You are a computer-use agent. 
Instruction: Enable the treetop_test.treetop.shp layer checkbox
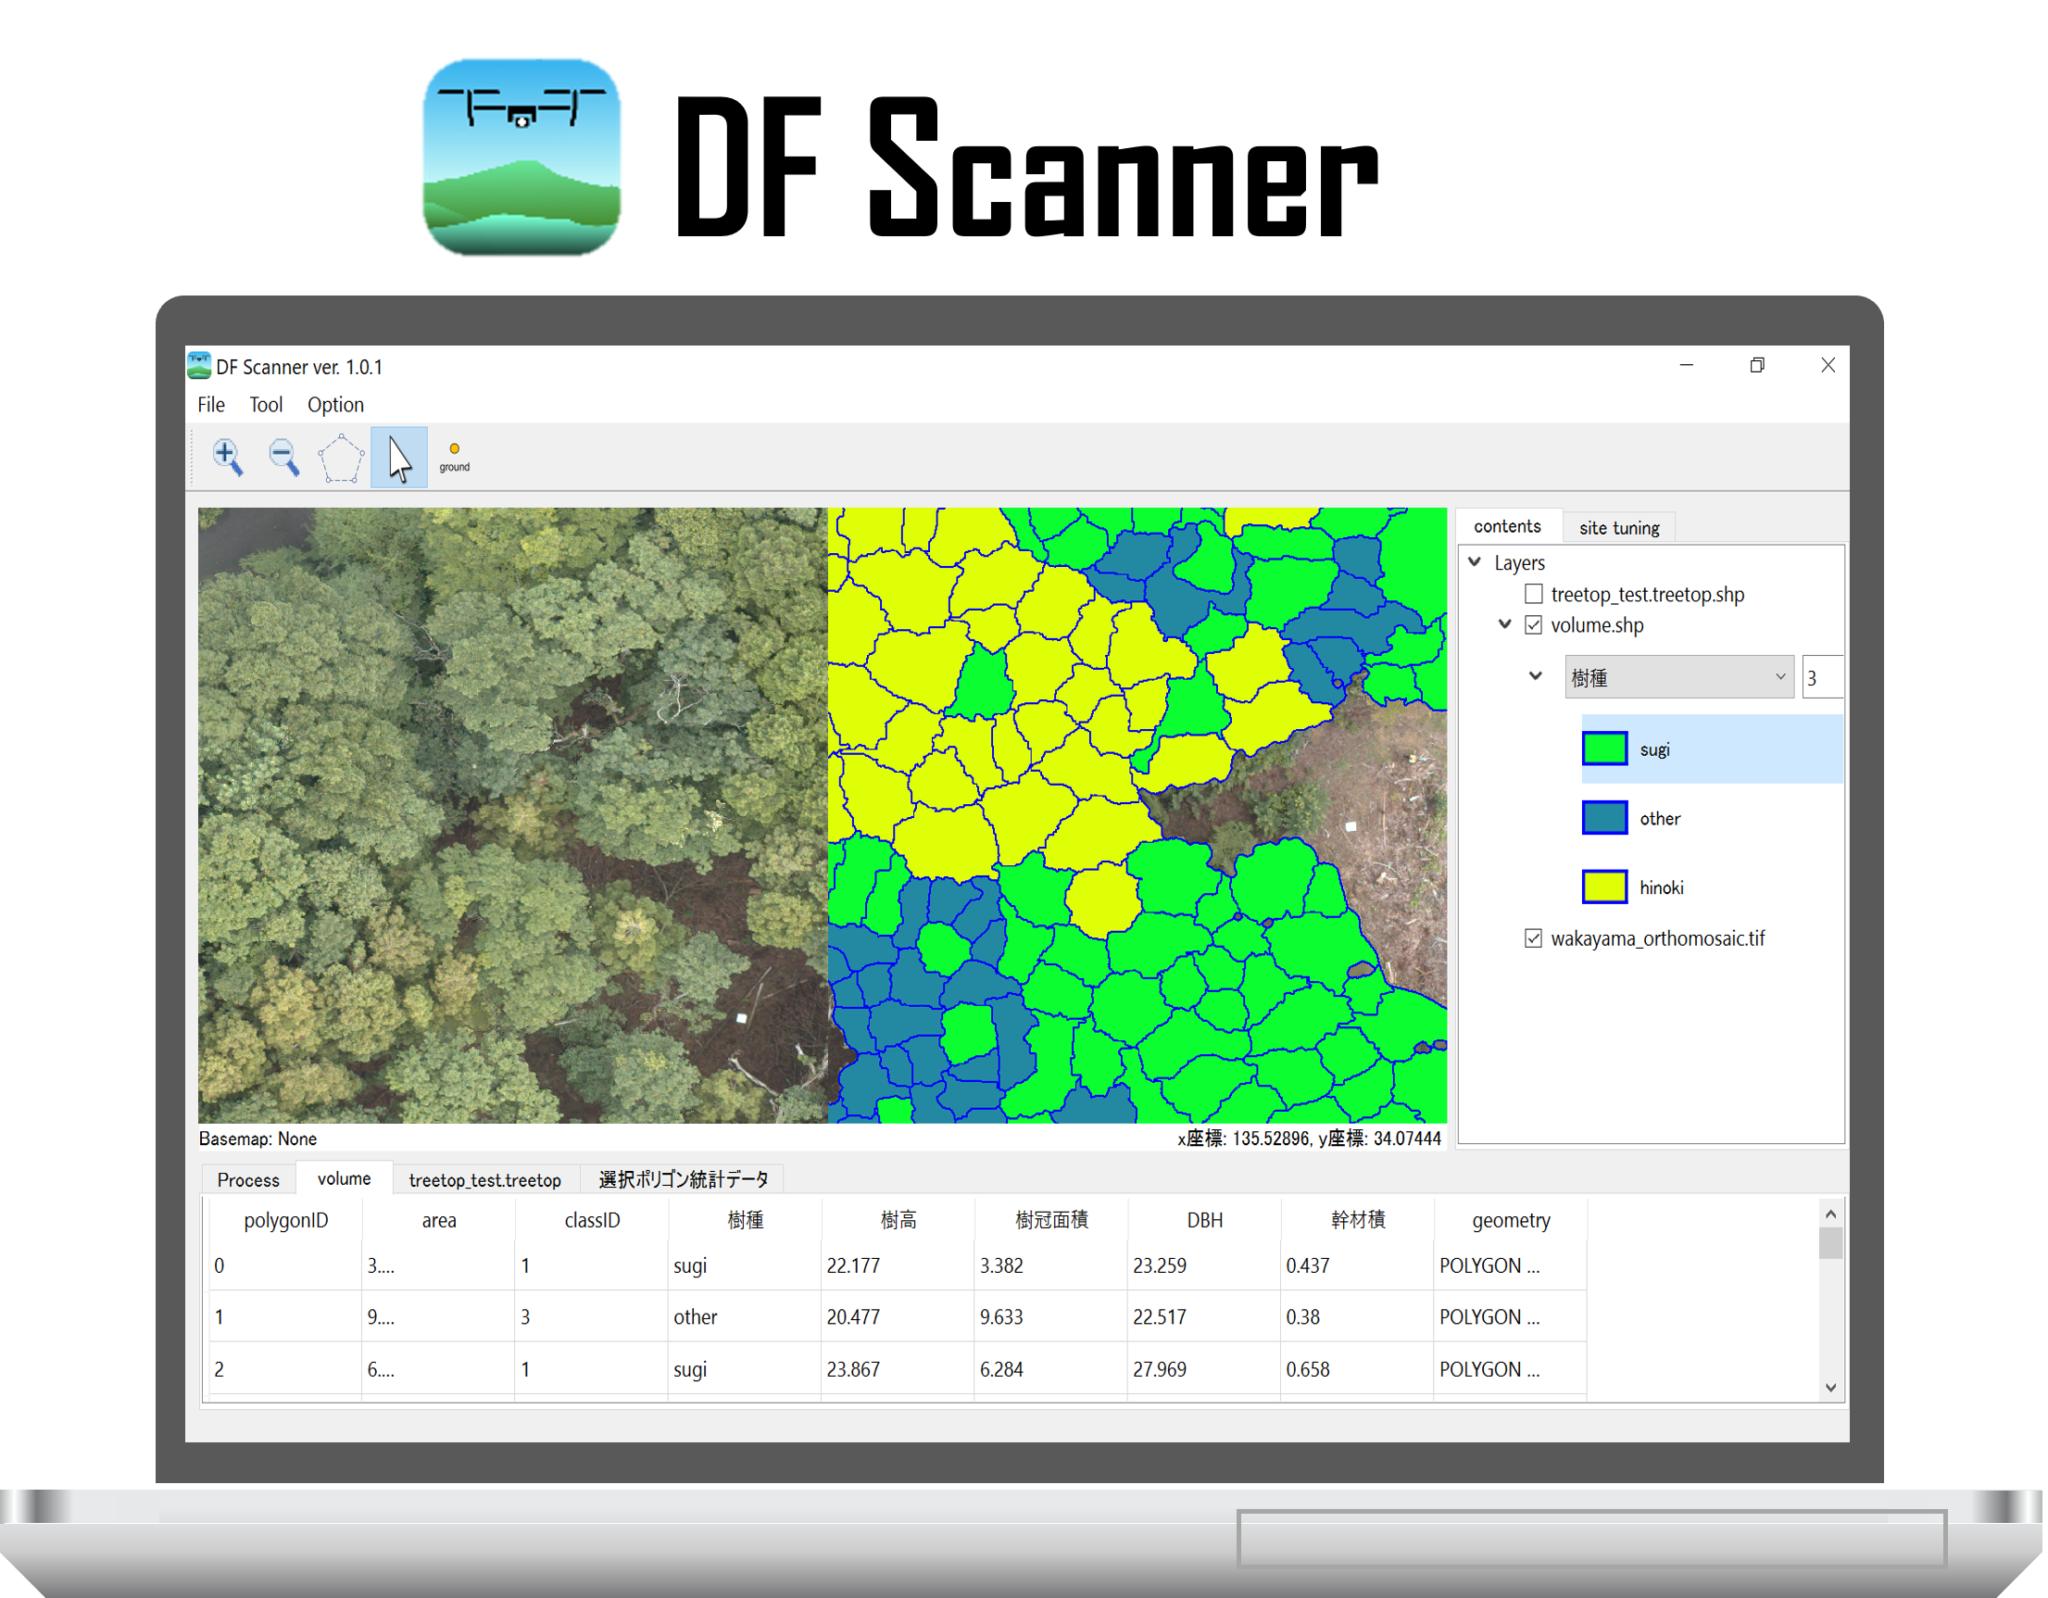tap(1532, 593)
